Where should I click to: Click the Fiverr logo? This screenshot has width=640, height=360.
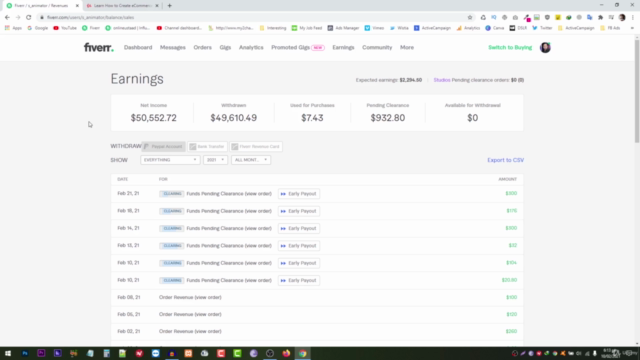(x=98, y=47)
